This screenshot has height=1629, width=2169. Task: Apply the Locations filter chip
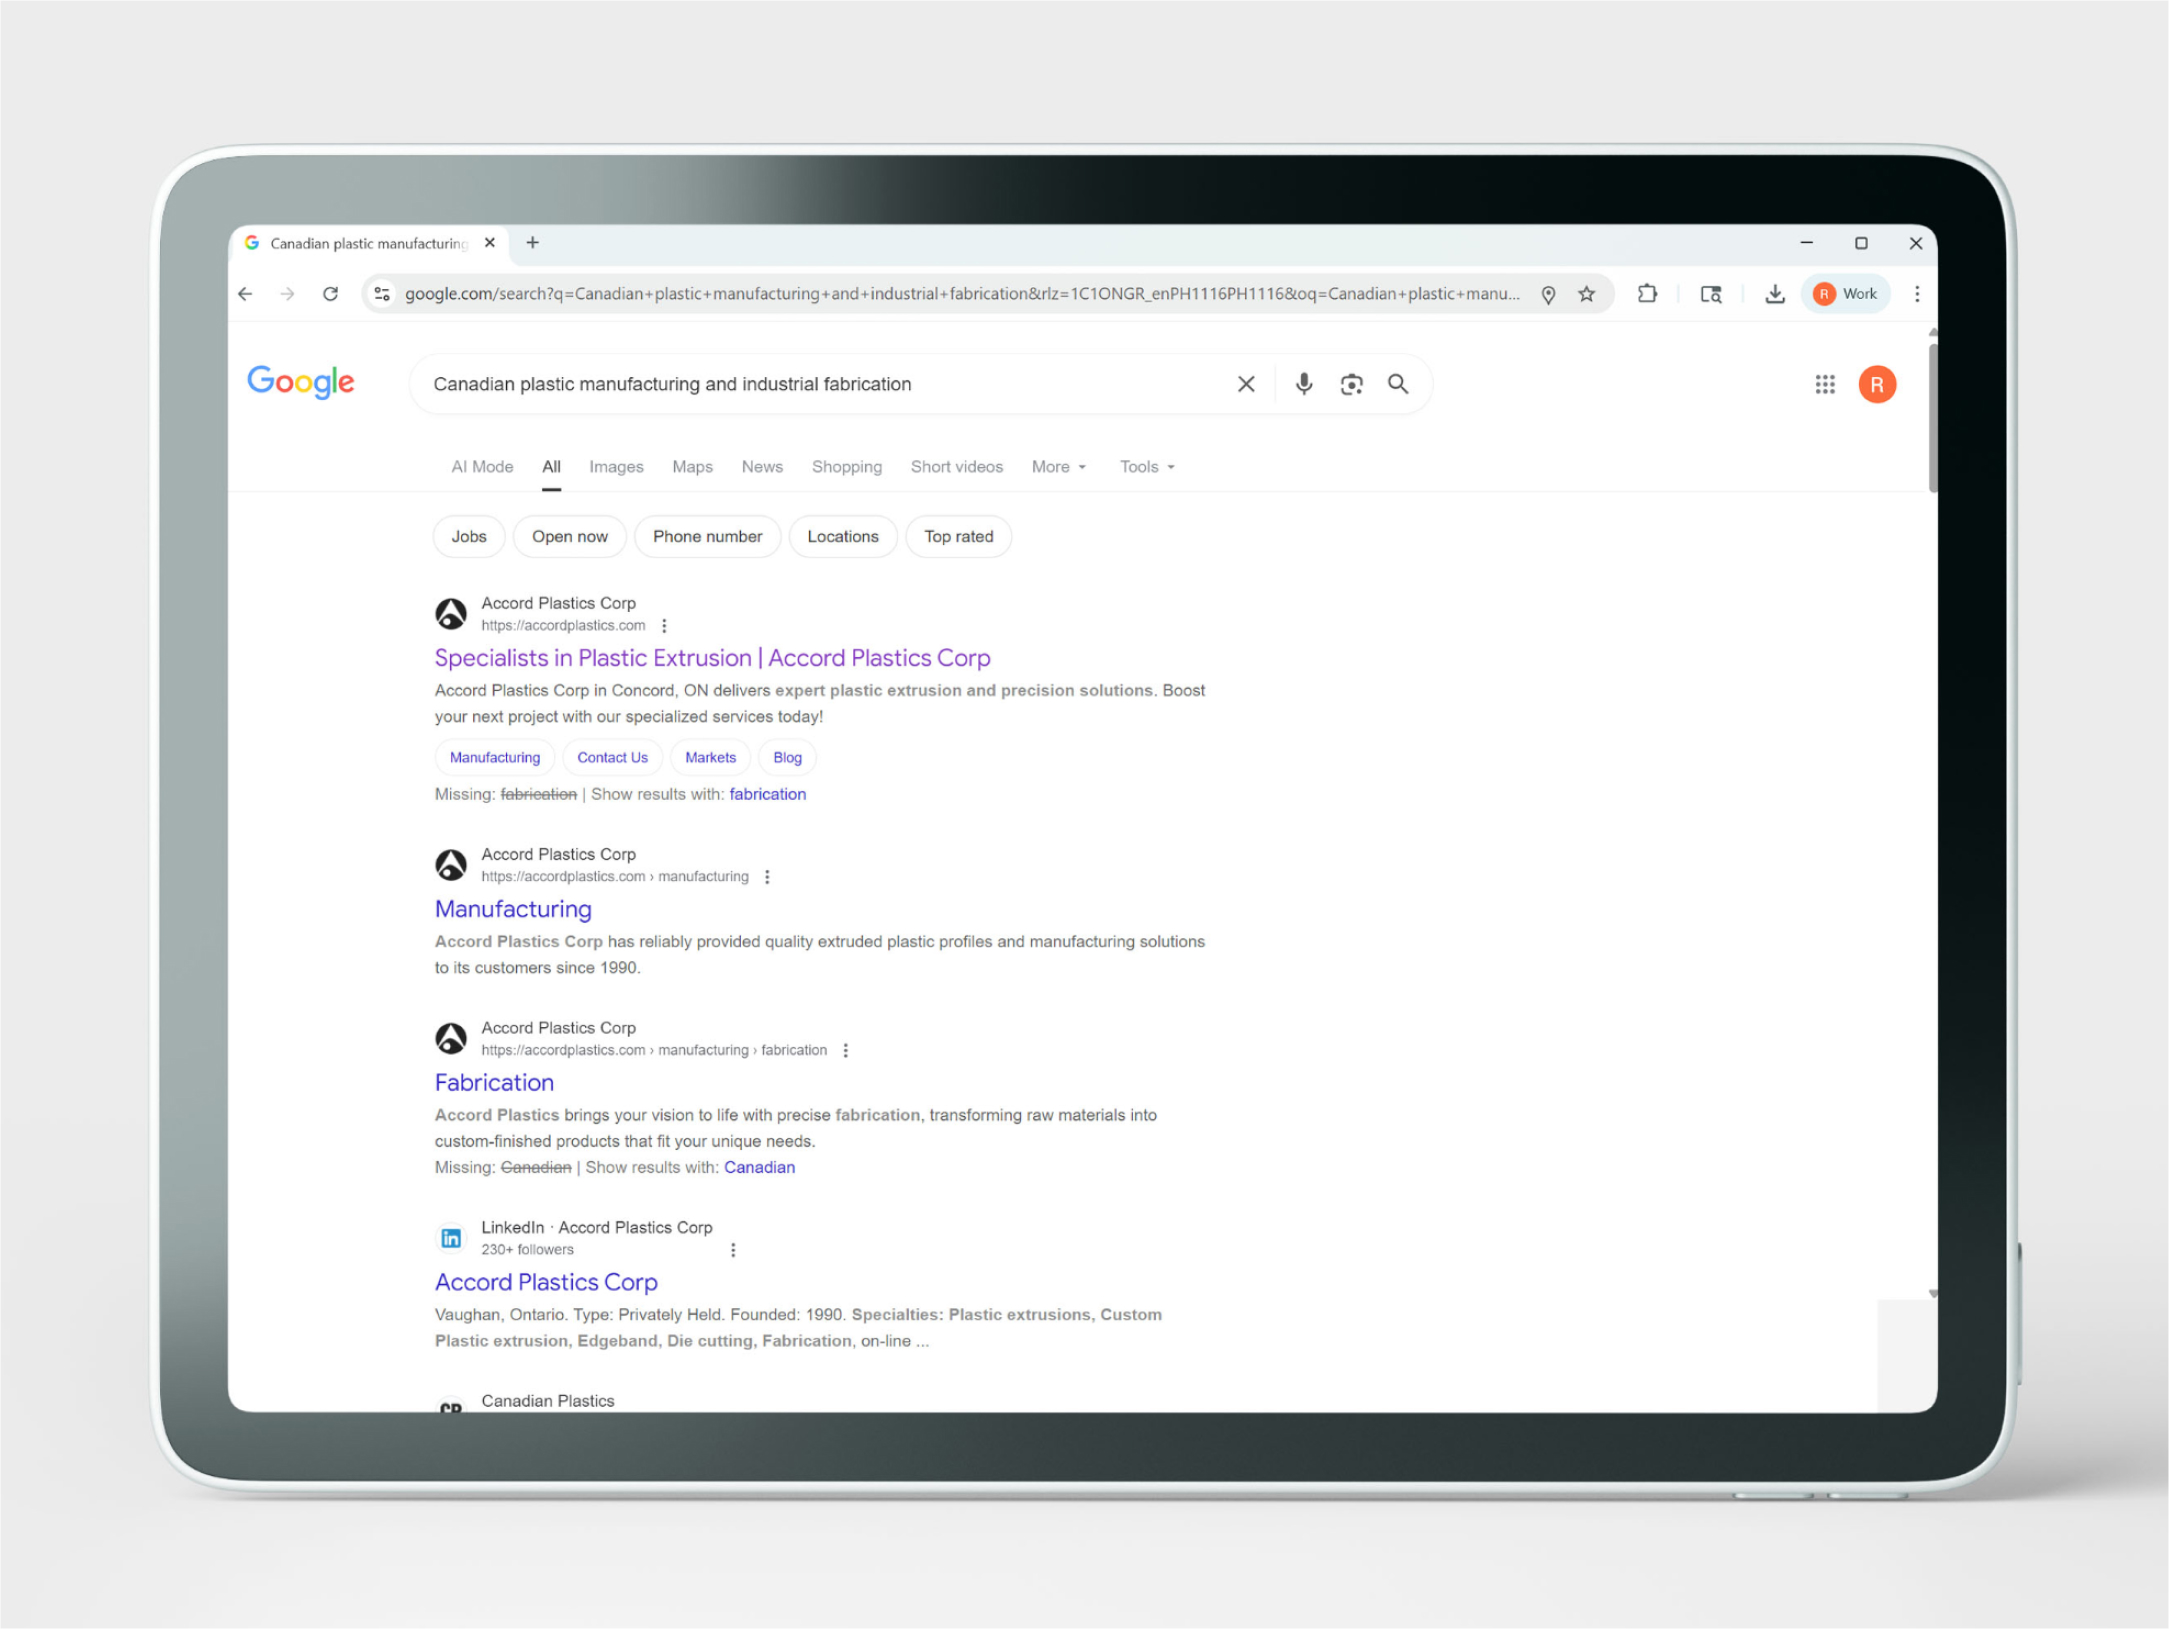coord(843,537)
